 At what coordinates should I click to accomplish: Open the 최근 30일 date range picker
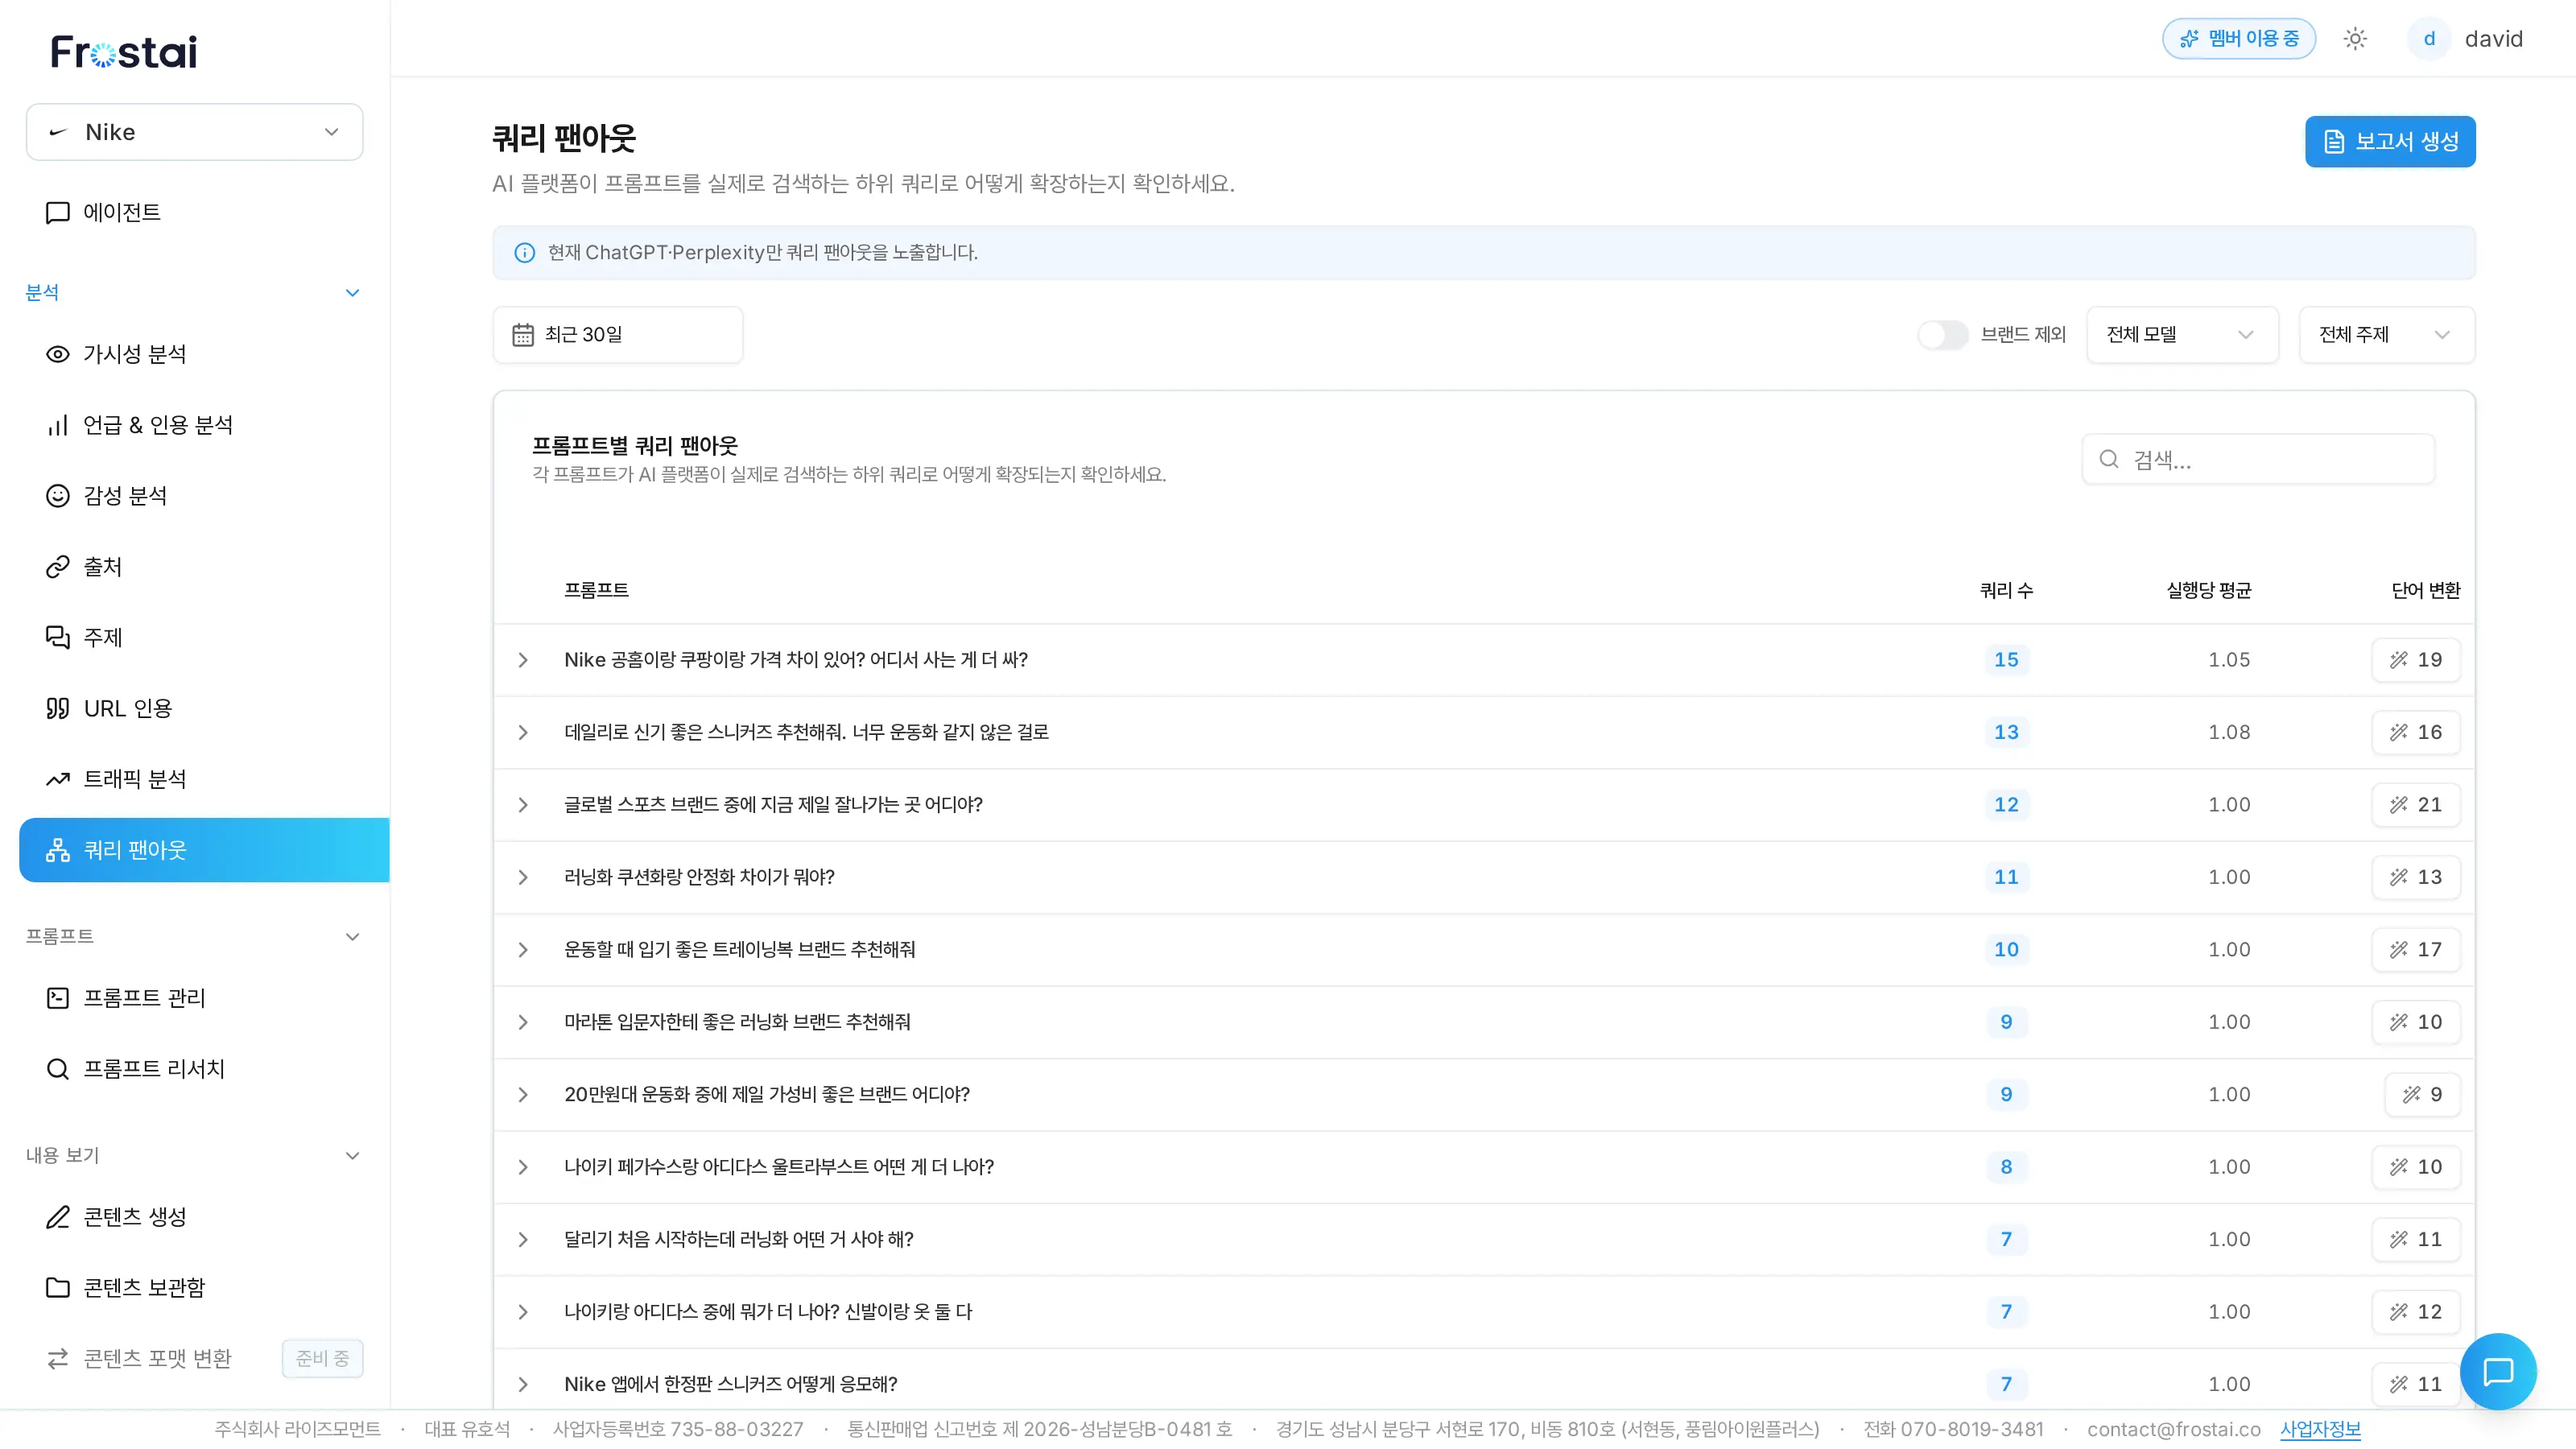coord(617,335)
